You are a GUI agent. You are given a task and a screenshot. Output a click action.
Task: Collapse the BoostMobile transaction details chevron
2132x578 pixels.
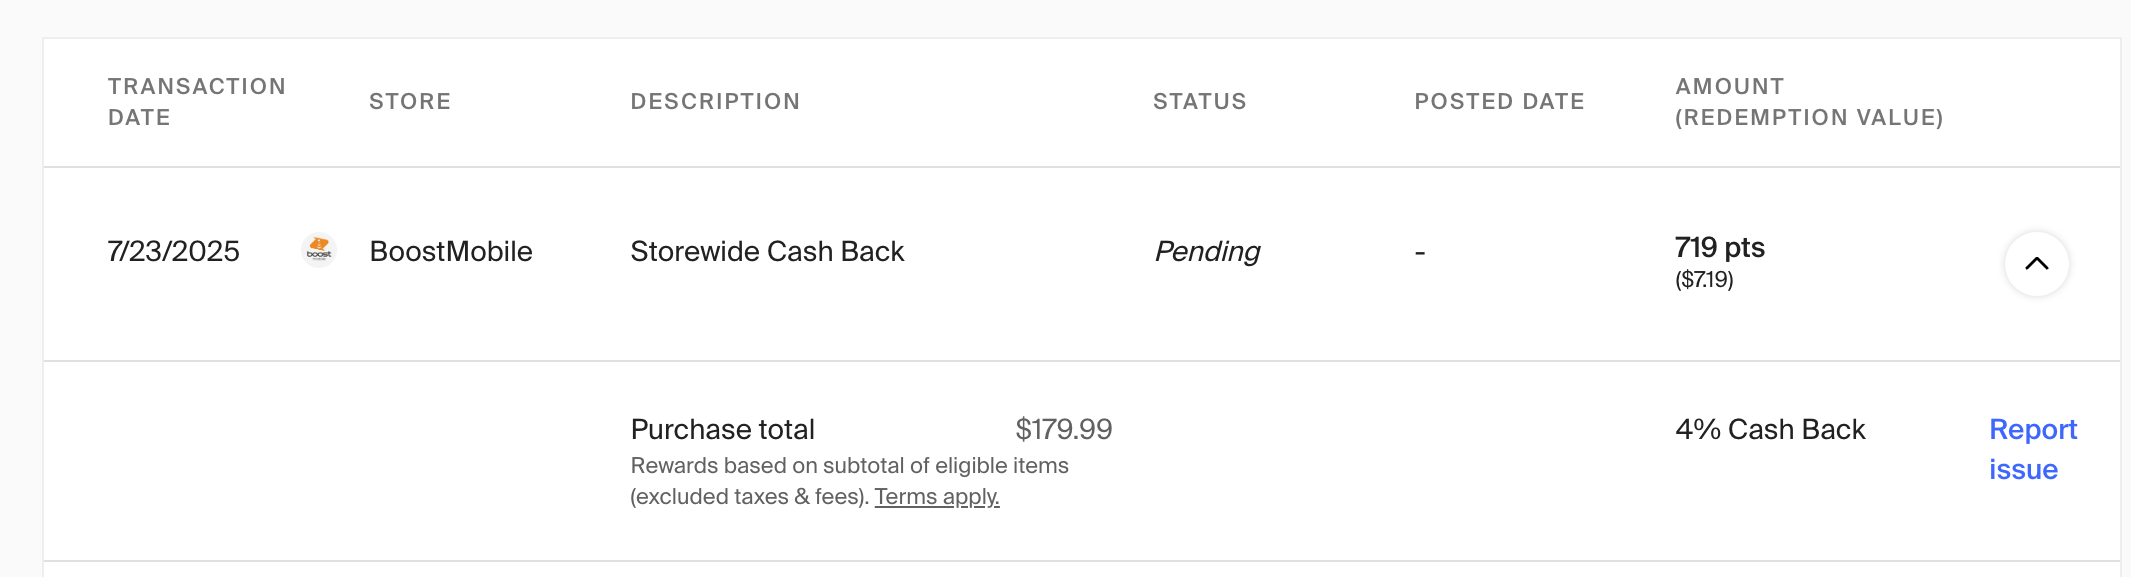(x=2036, y=264)
